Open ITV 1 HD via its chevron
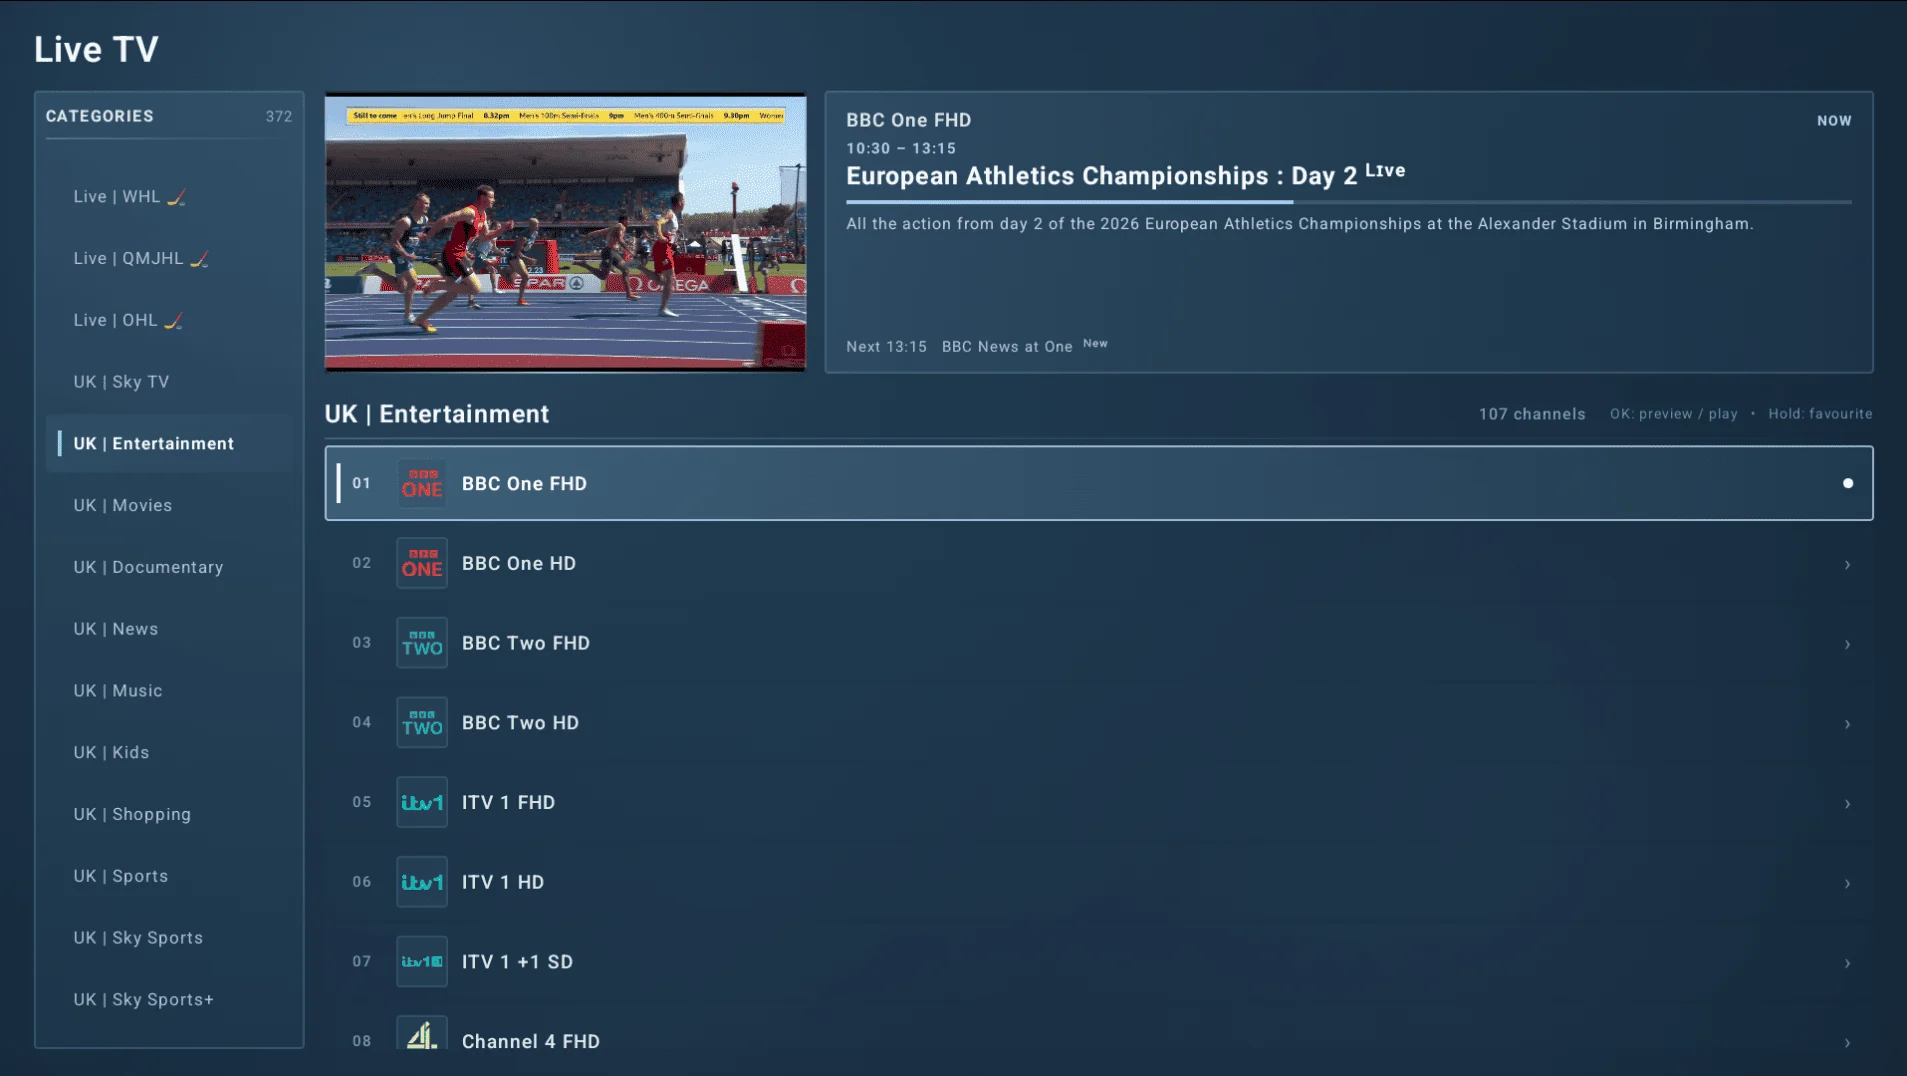Screen dimensions: 1907x1076 pyautogui.click(x=1848, y=884)
